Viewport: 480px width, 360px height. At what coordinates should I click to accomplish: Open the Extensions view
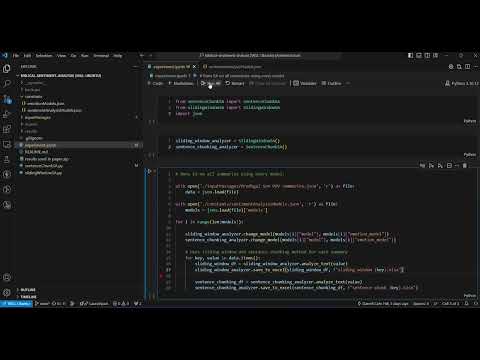[7, 129]
